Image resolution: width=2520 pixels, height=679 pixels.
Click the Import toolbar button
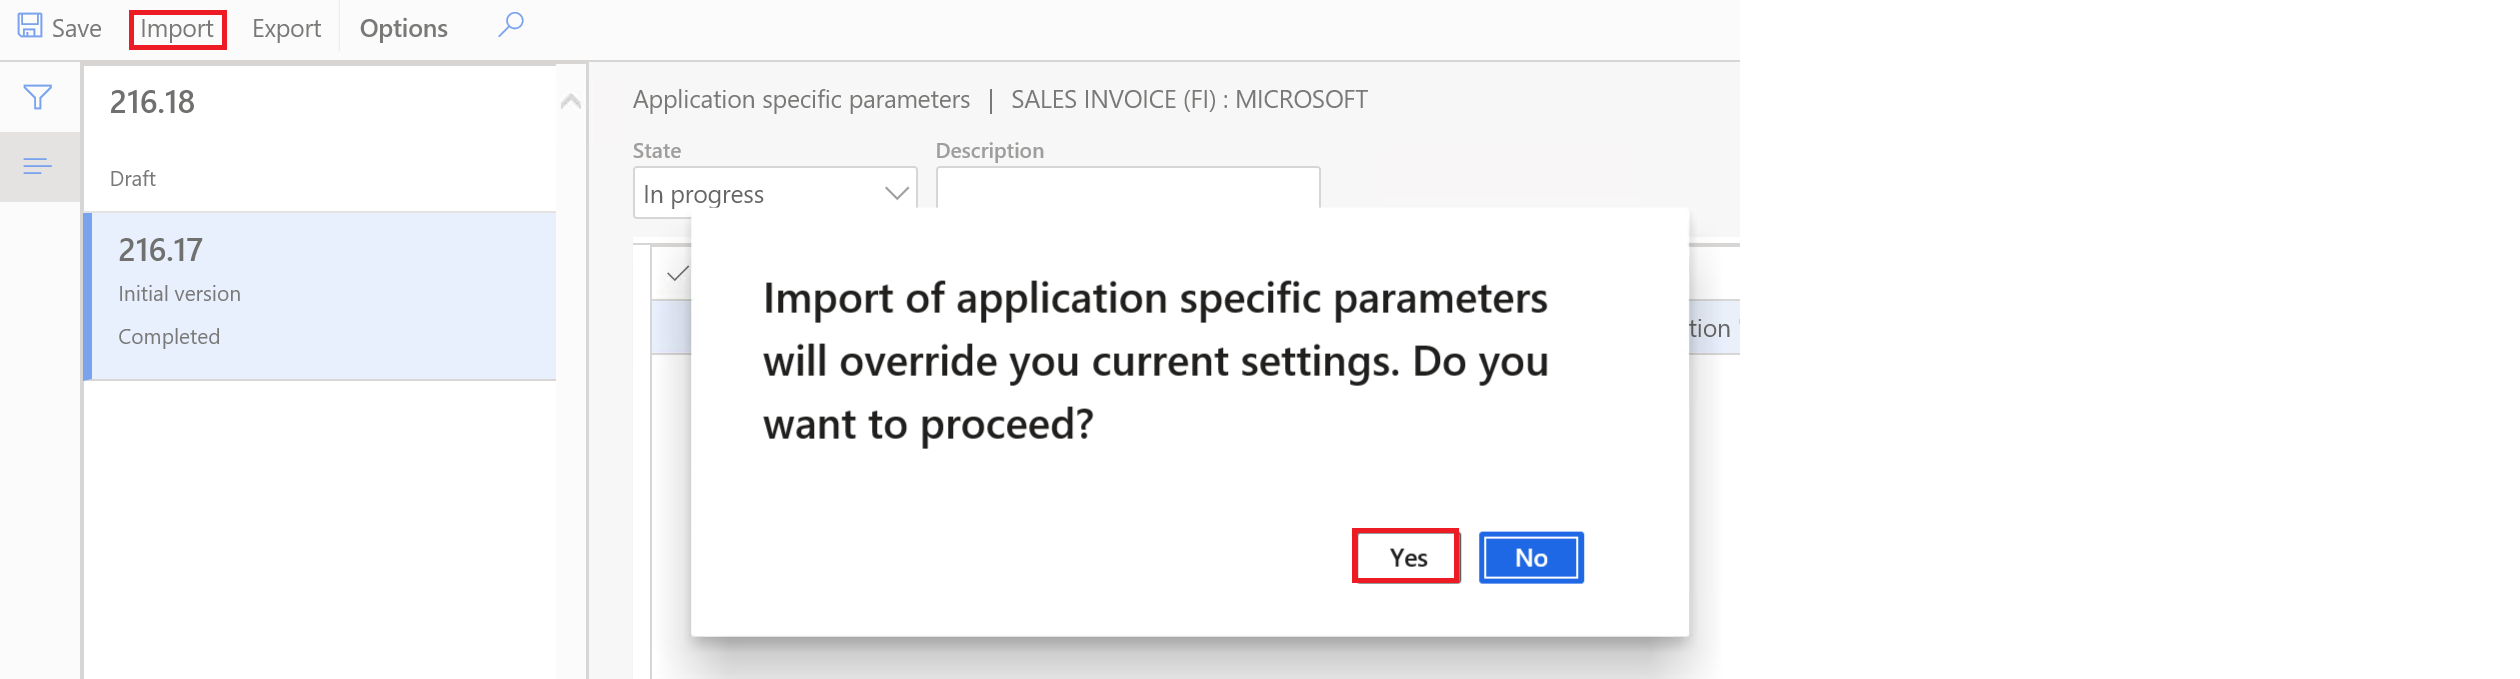tap(177, 29)
